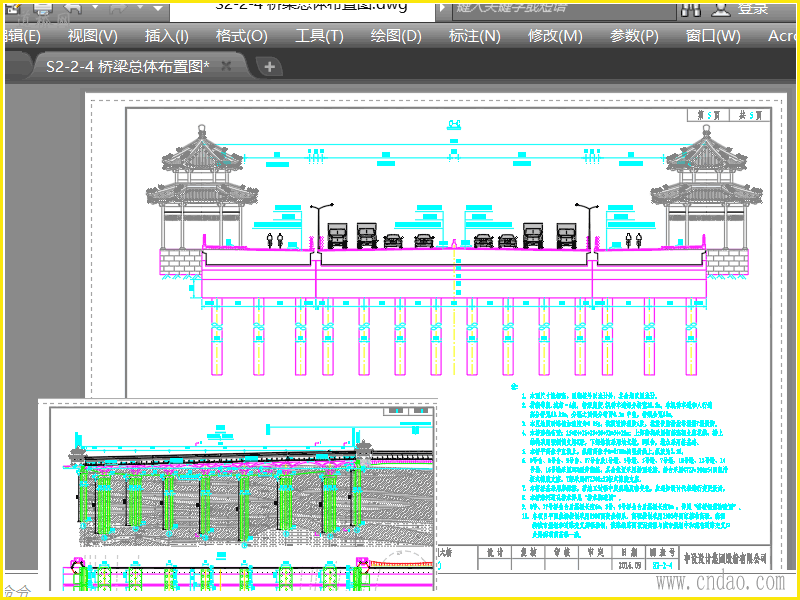The width and height of the screenshot is (800, 600).
Task: Open the 格式(O) menu
Action: point(242,36)
